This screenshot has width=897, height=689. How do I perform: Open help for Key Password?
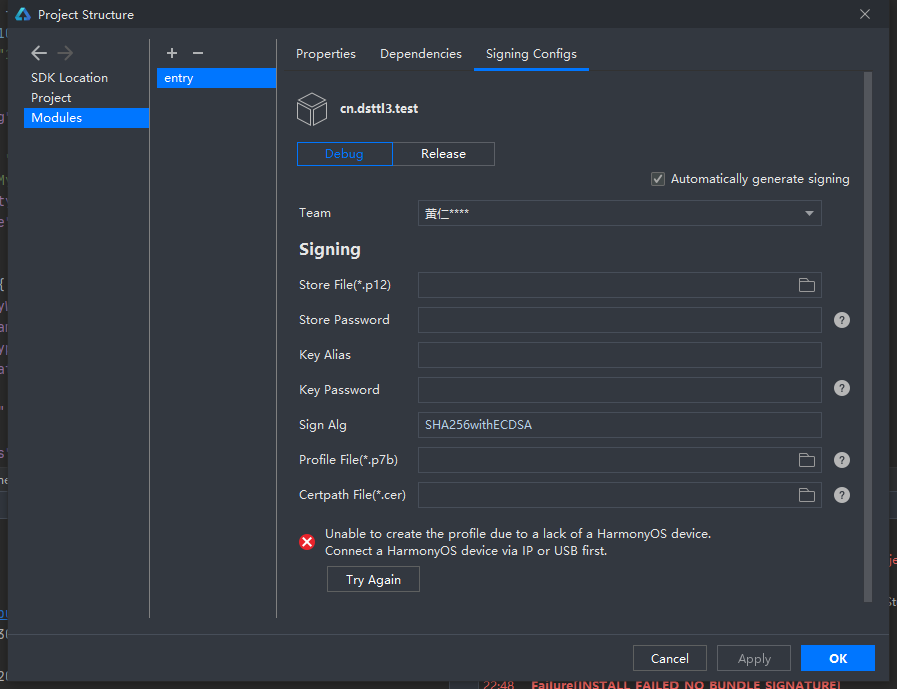click(x=842, y=388)
